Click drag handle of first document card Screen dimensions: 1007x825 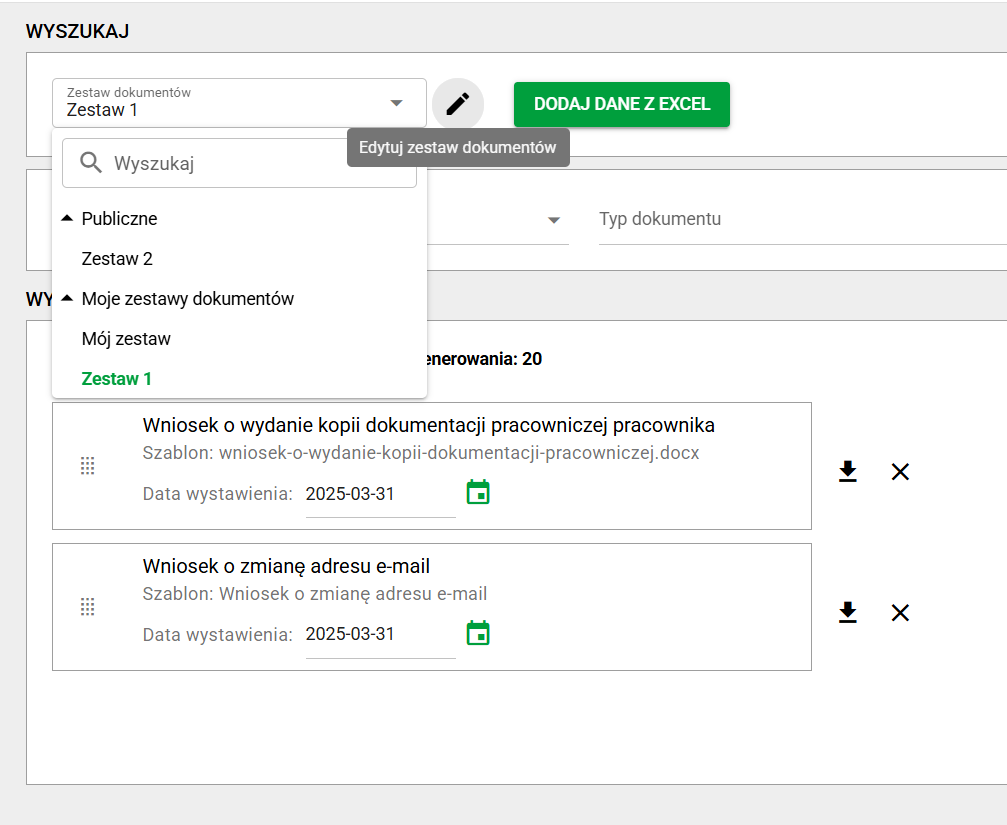click(87, 466)
